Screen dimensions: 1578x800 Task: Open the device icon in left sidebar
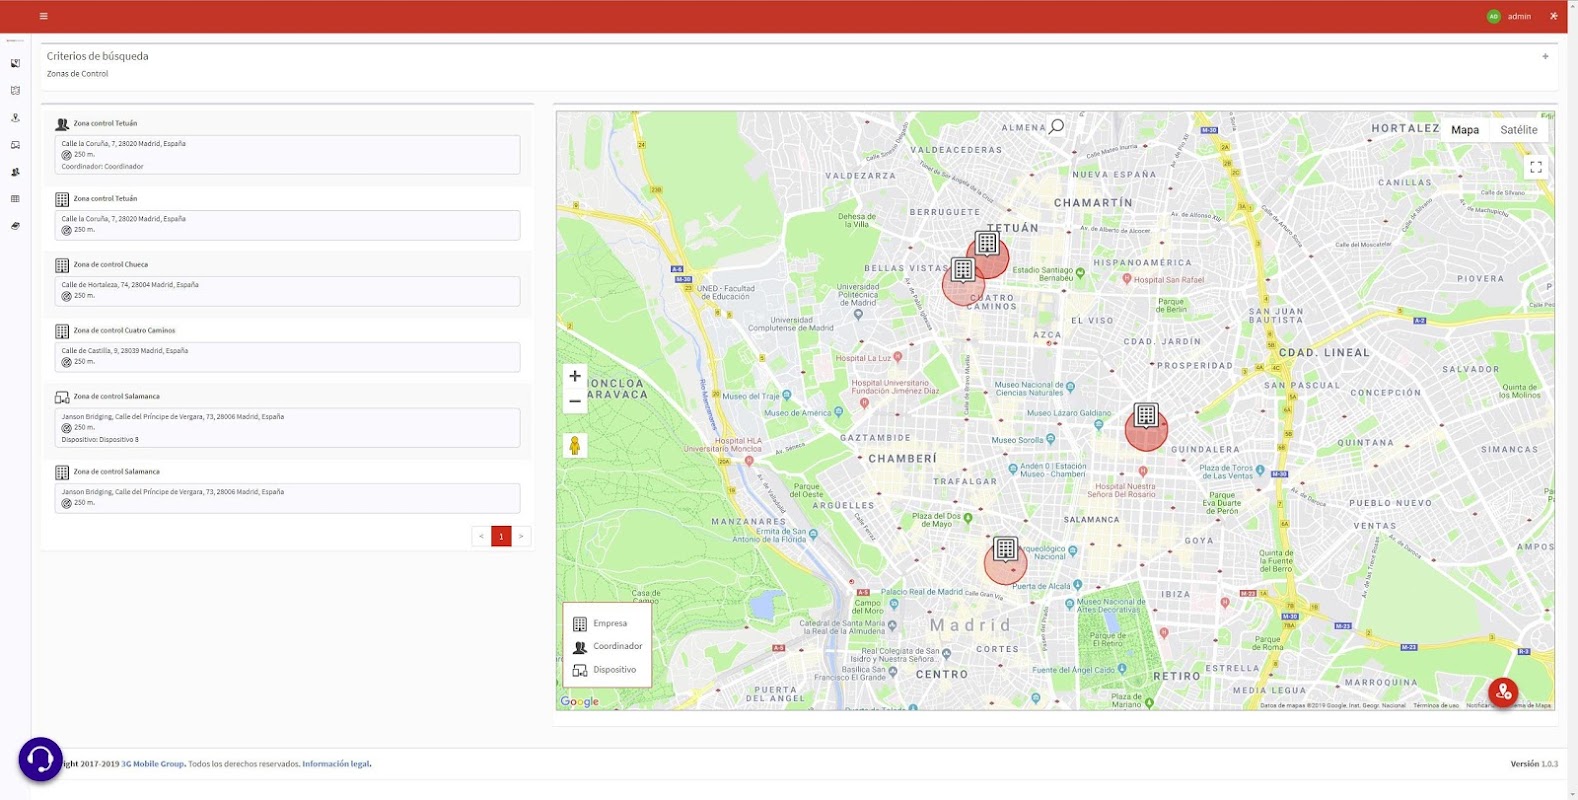click(15, 145)
